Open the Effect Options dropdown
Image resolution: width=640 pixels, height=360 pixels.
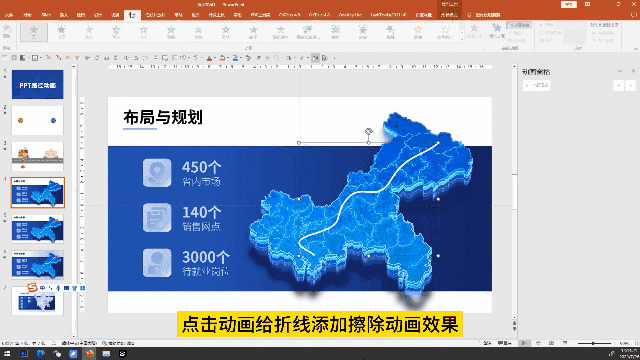pos(474,31)
